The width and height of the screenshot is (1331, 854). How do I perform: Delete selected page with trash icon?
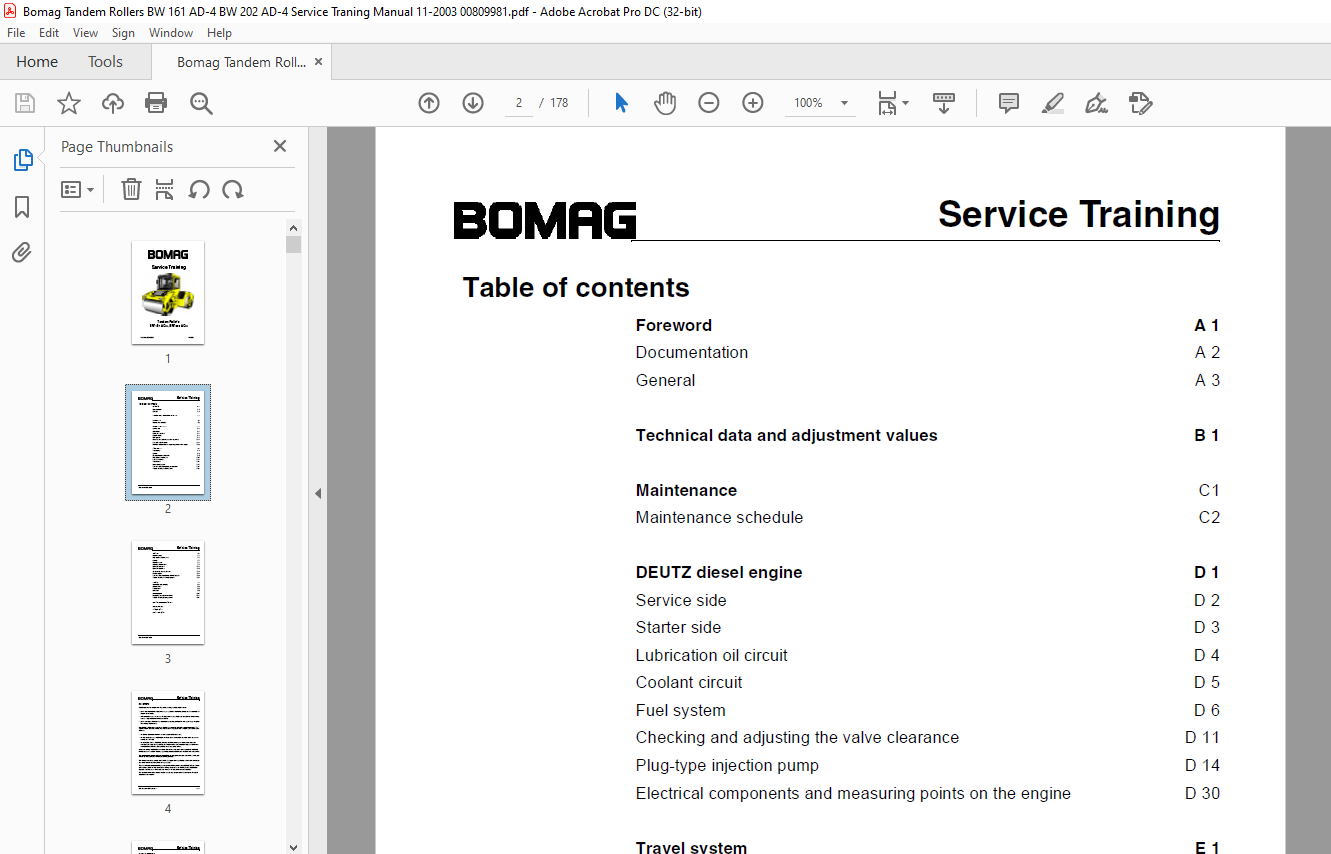[131, 189]
